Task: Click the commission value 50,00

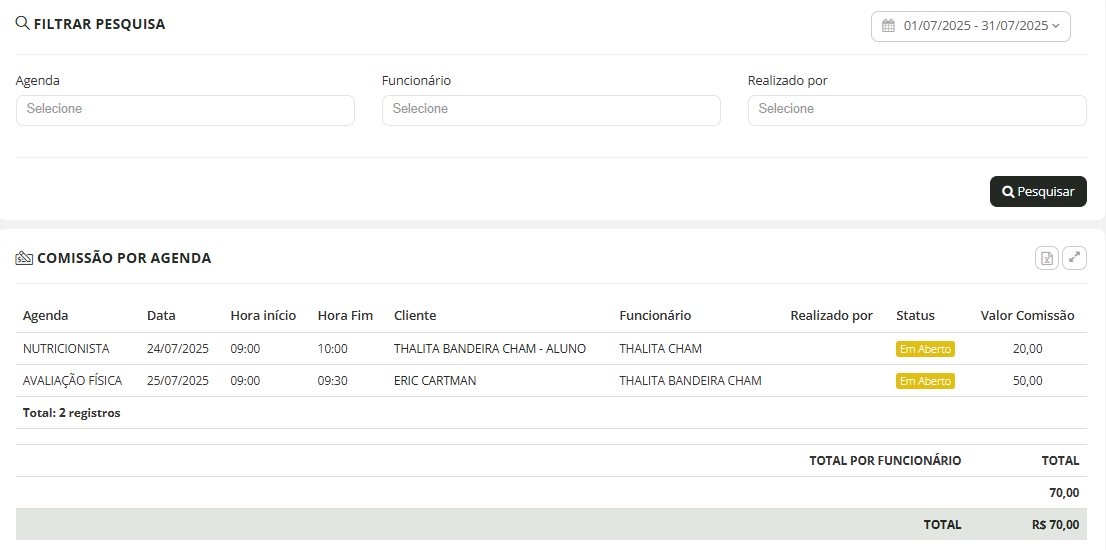Action: [x=1027, y=381]
